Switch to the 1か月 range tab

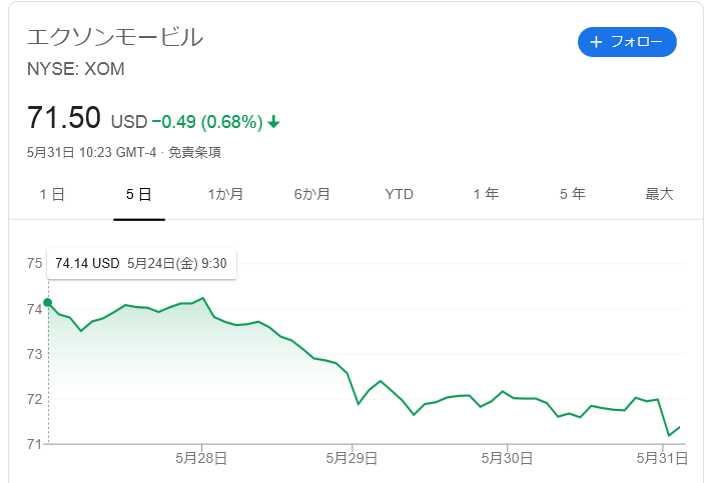point(225,194)
